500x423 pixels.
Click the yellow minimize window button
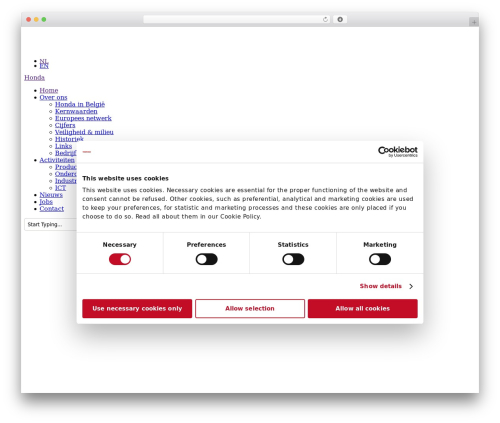click(36, 19)
